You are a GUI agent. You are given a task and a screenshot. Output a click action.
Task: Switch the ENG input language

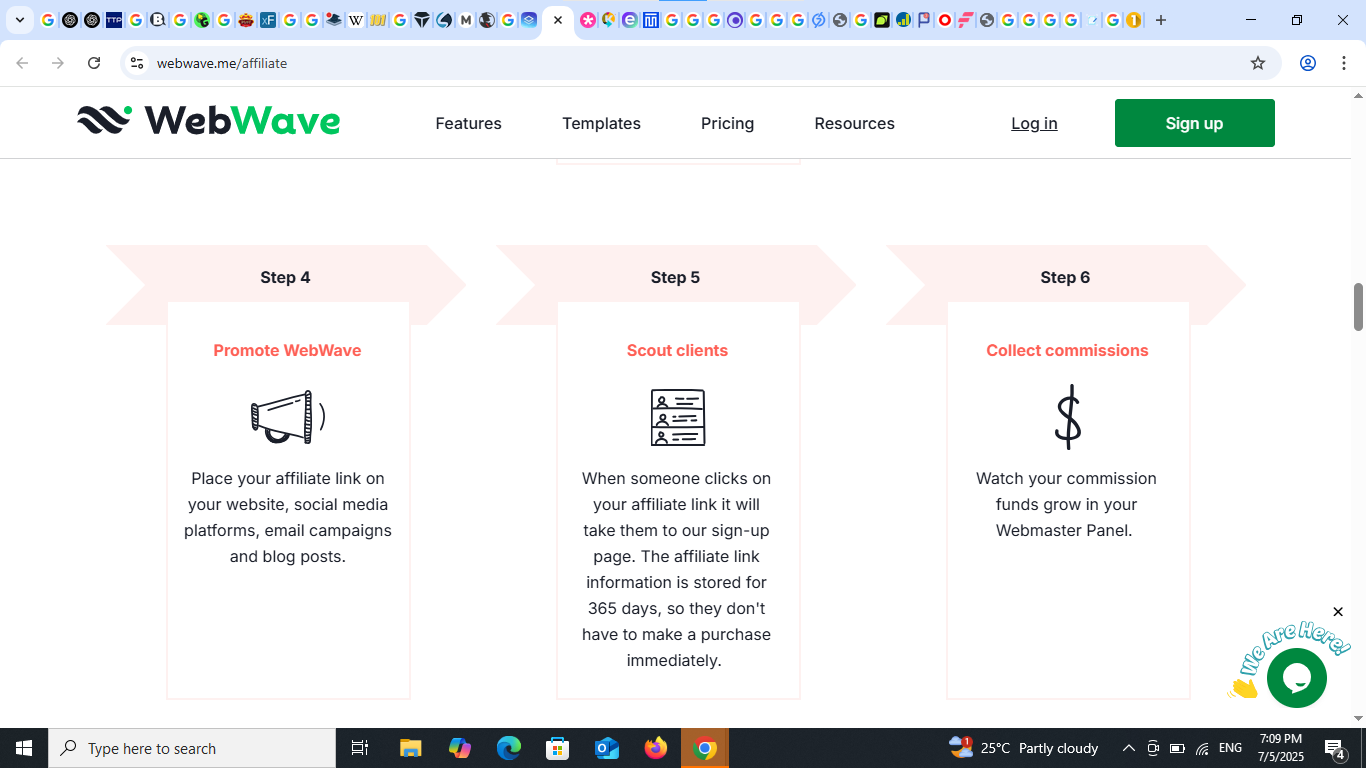click(x=1230, y=748)
